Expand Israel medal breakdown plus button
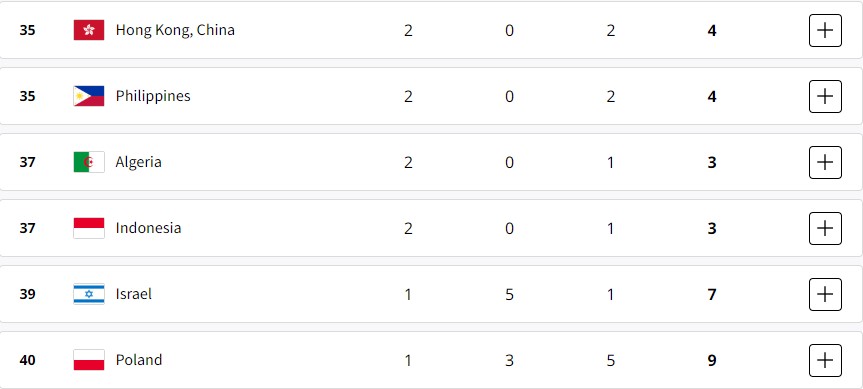This screenshot has height=389, width=863. point(825,294)
